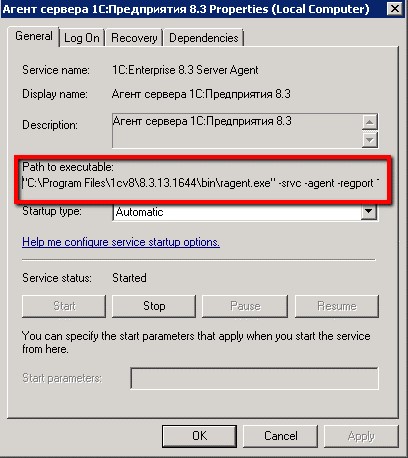Click the Description scroll down arrow

(369, 139)
